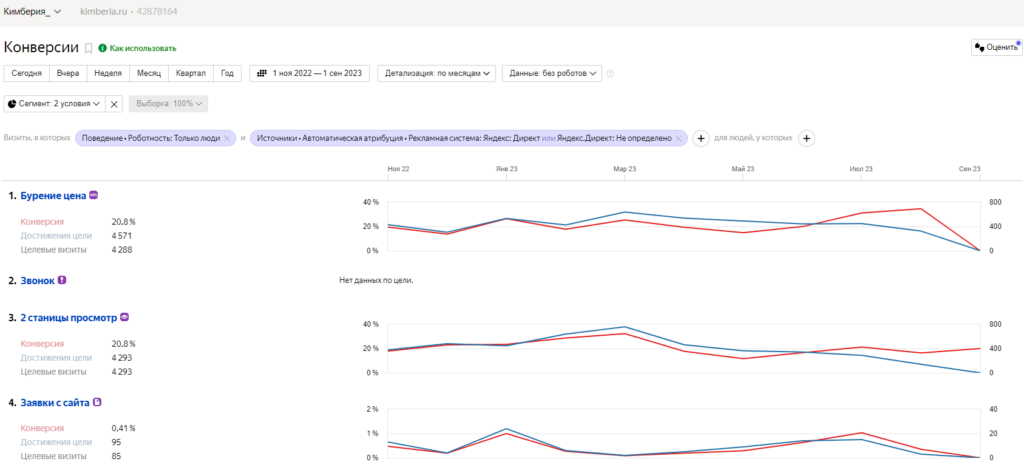Toggle Целевые визиты under Заявки с сайта
Image resolution: width=1024 pixels, height=473 pixels.
point(54,457)
